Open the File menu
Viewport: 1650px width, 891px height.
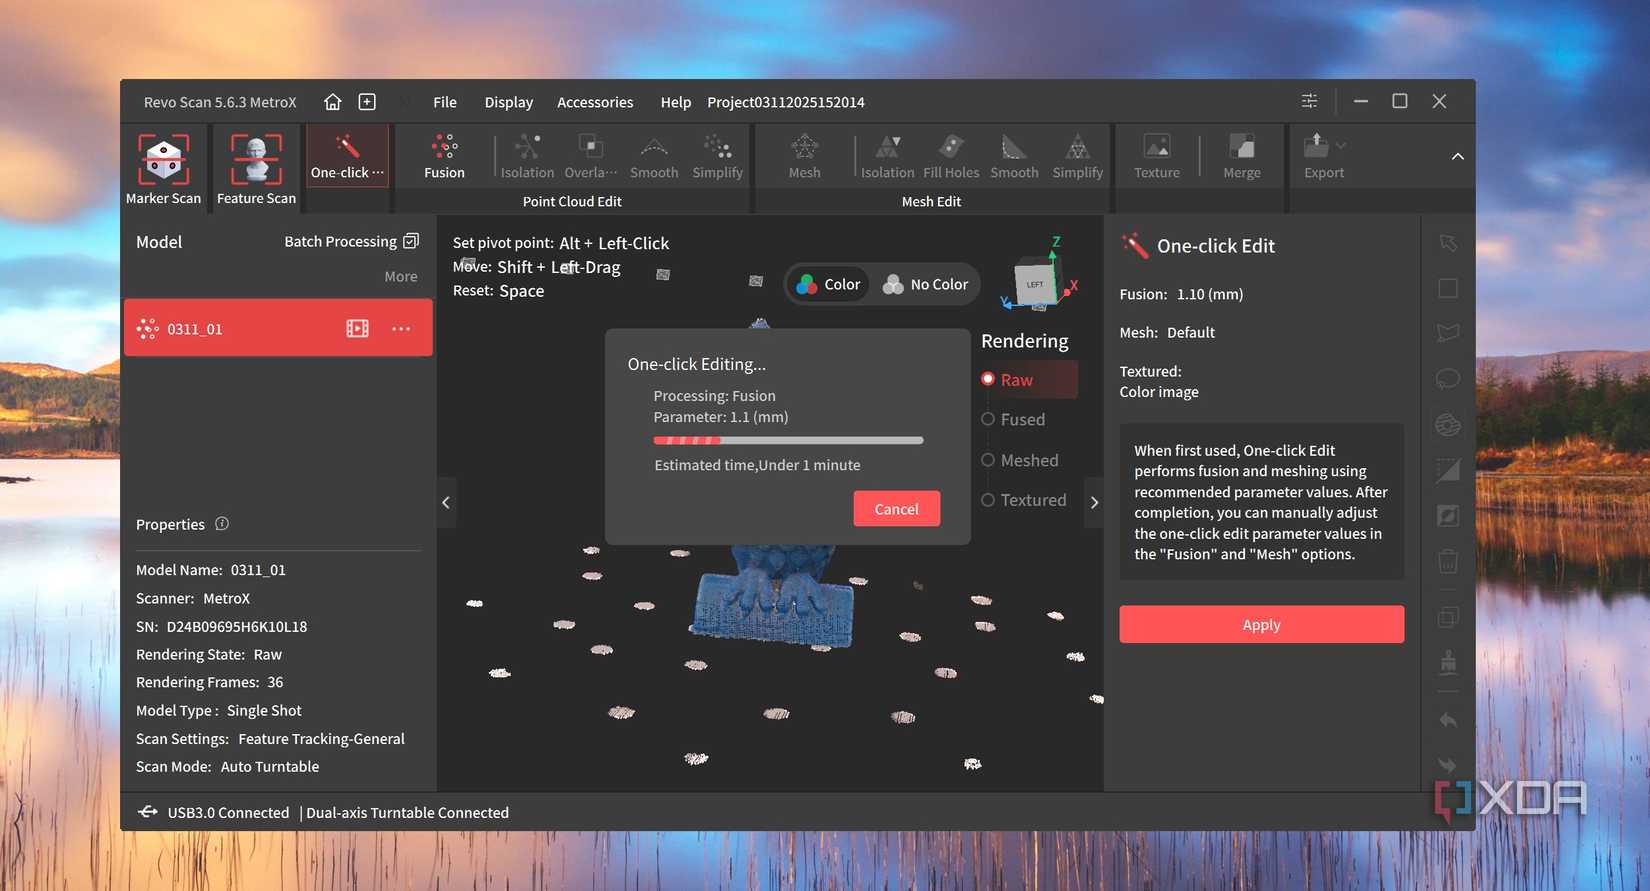[445, 102]
